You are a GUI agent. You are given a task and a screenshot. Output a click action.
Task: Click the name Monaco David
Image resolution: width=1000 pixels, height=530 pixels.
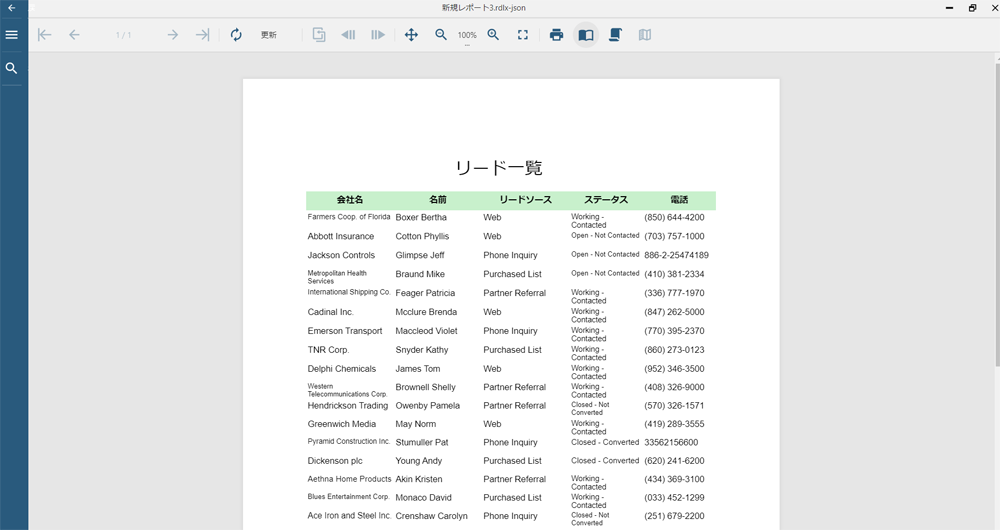(x=423, y=497)
